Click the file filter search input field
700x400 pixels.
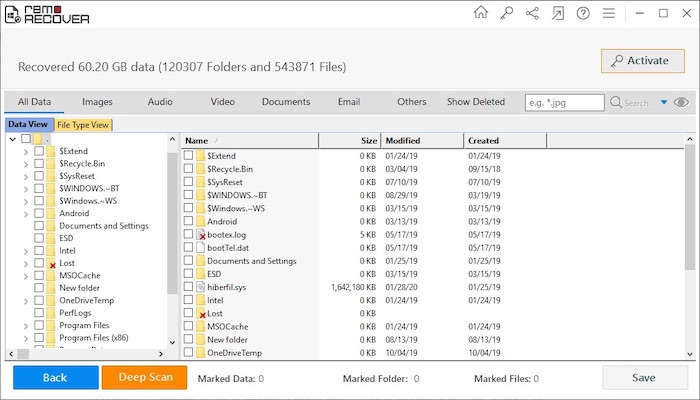564,102
